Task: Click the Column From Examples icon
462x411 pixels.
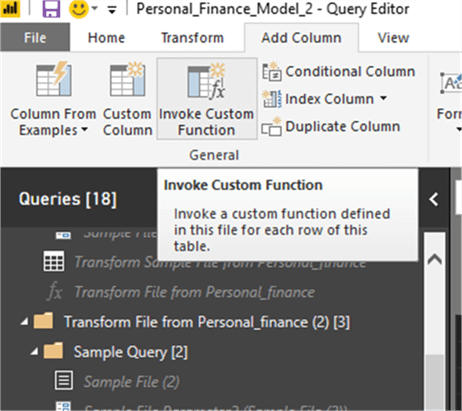Action: [54, 79]
